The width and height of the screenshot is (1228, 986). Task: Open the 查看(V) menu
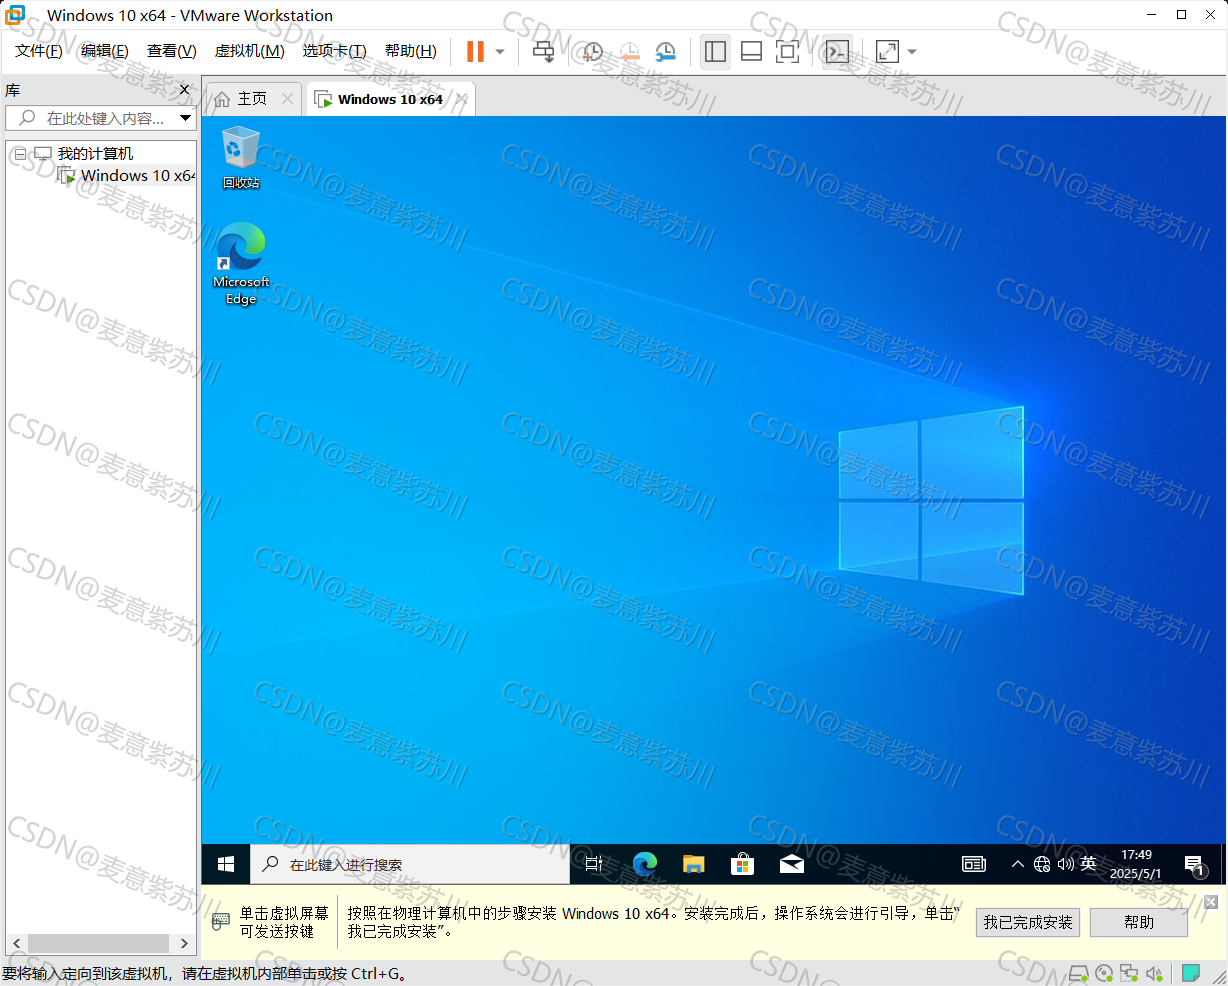click(172, 51)
